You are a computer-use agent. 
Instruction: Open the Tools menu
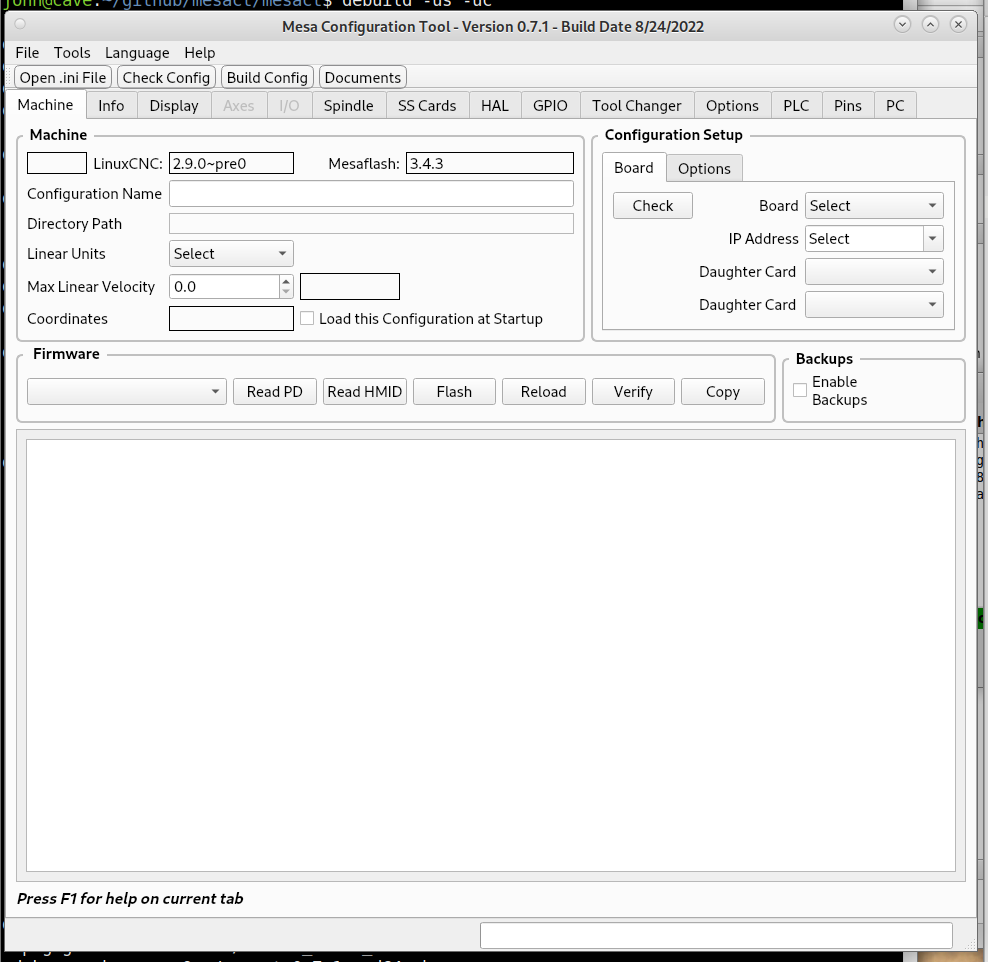(72, 52)
